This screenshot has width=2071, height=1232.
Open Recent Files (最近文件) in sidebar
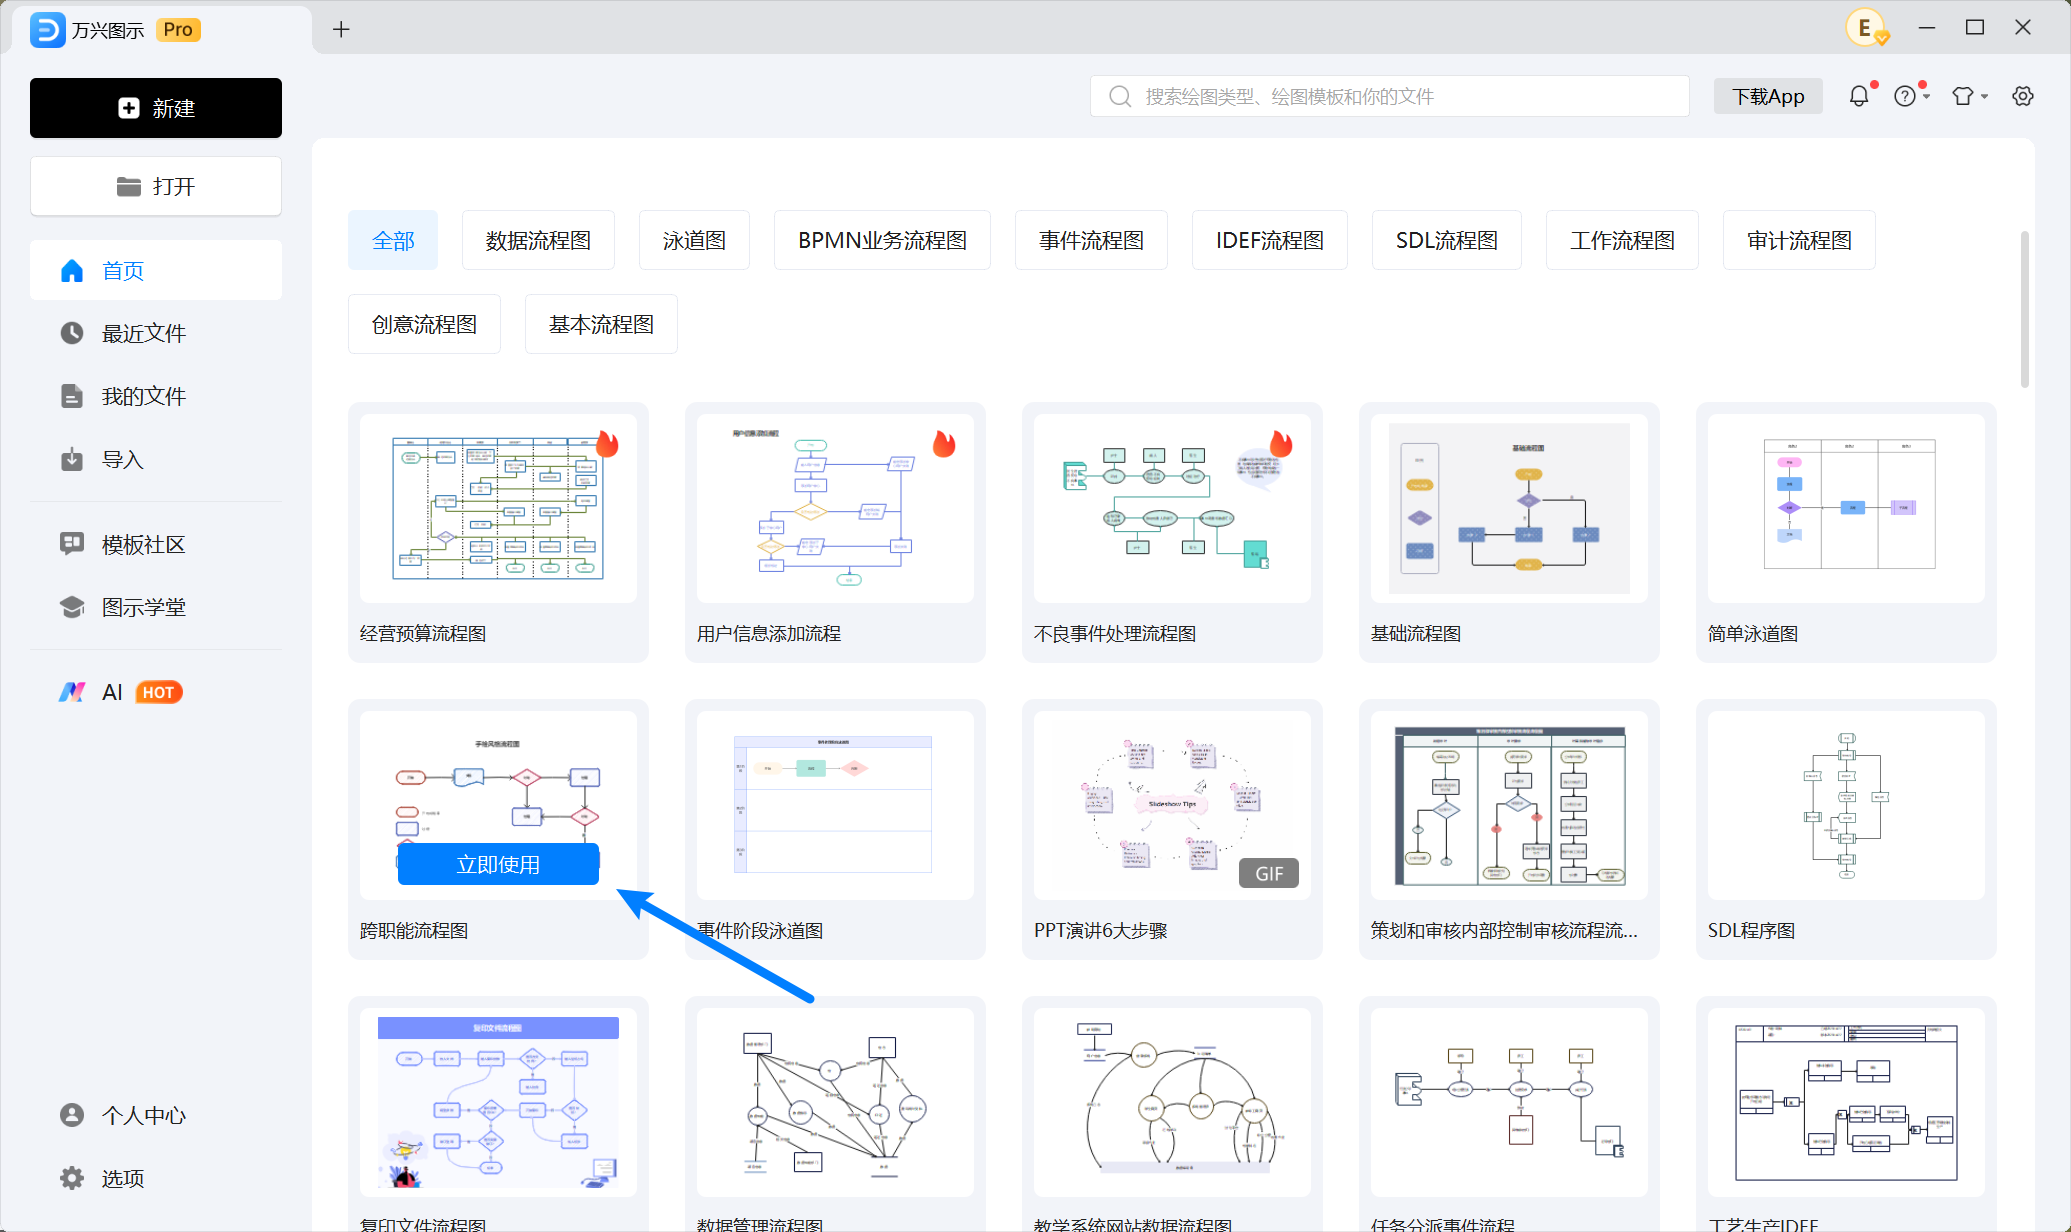(x=156, y=333)
